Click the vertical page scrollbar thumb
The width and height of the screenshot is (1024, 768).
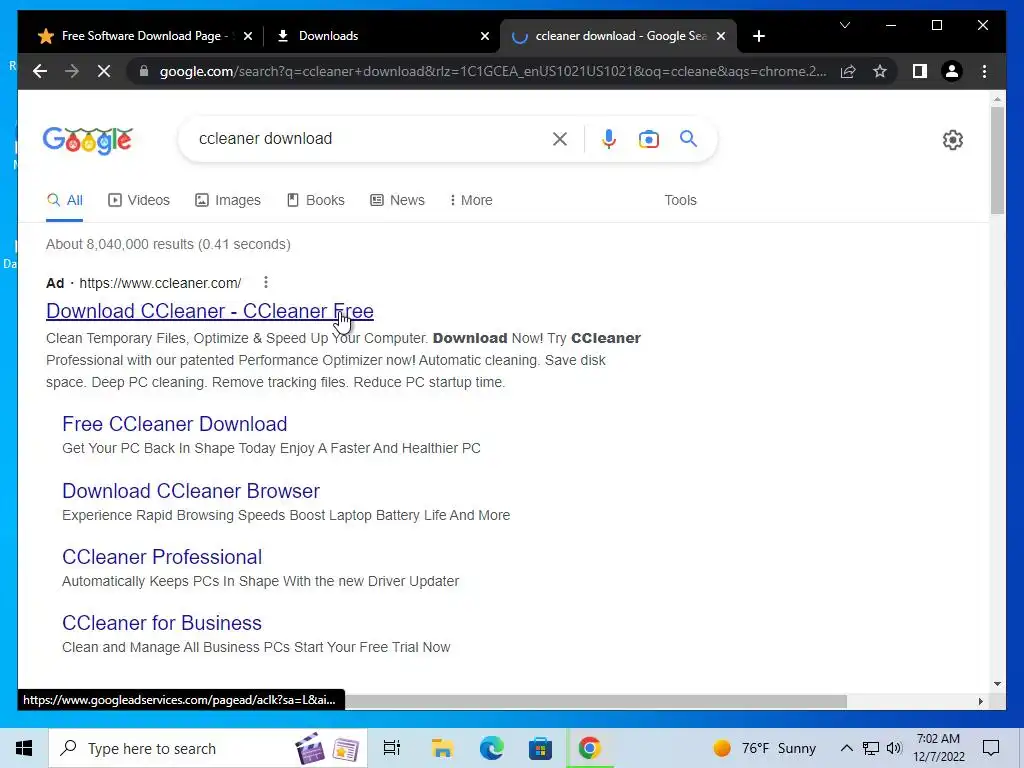(997, 161)
